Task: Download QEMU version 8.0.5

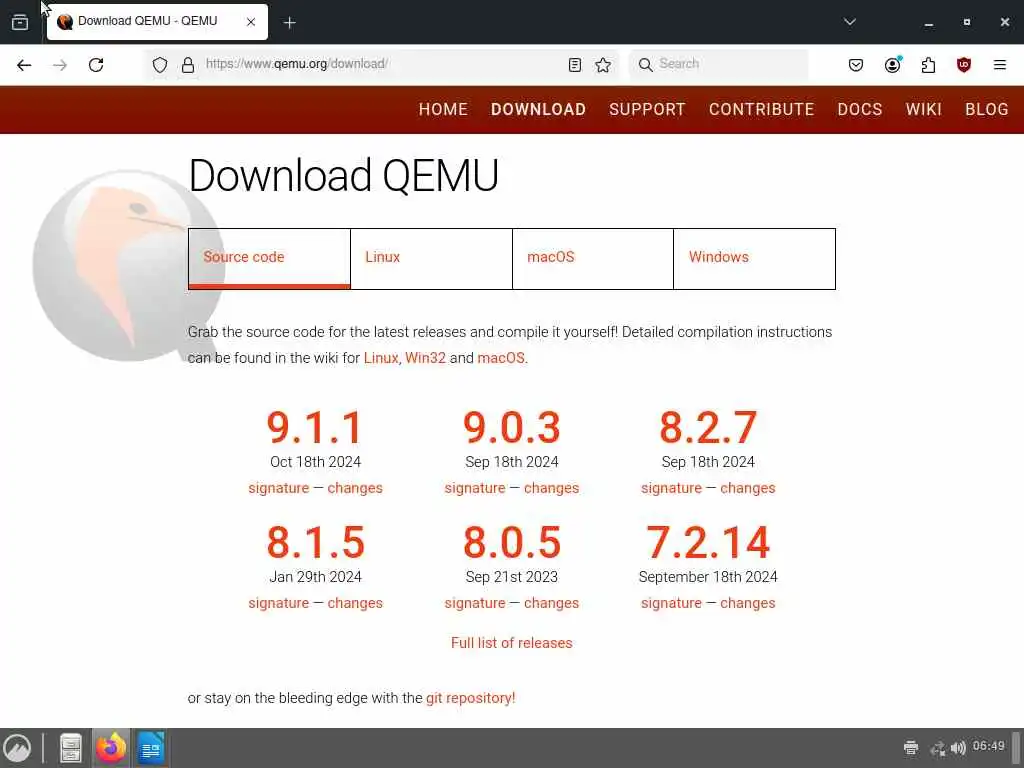Action: (x=512, y=542)
